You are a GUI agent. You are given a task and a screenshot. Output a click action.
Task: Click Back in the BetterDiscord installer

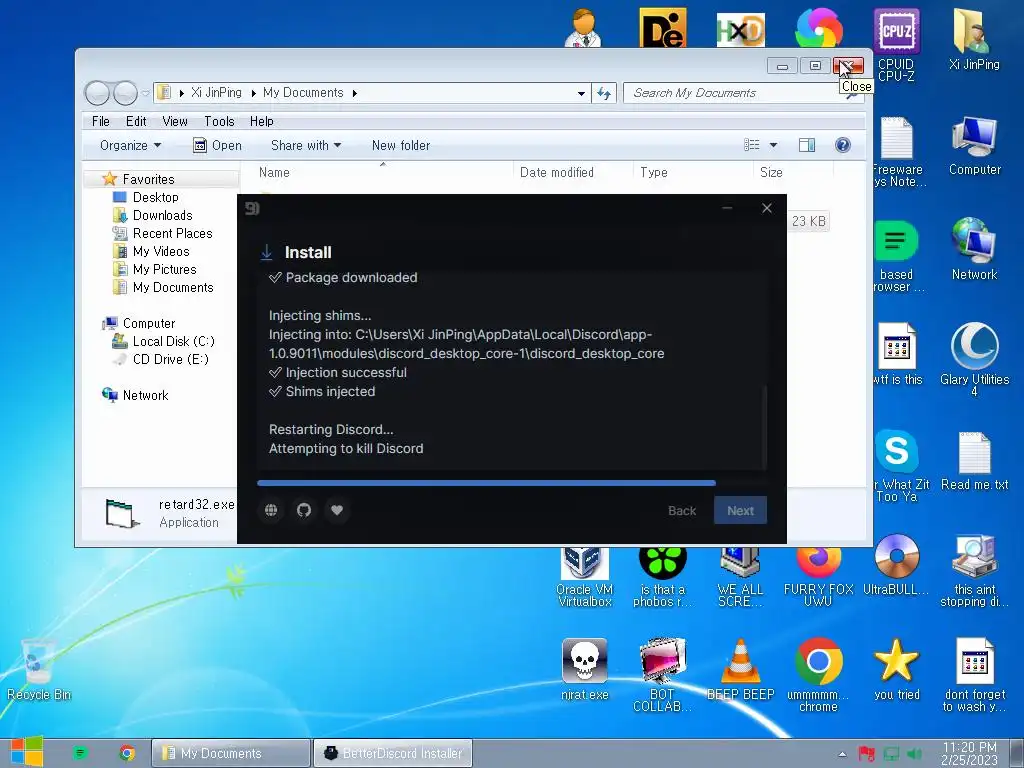tap(682, 511)
